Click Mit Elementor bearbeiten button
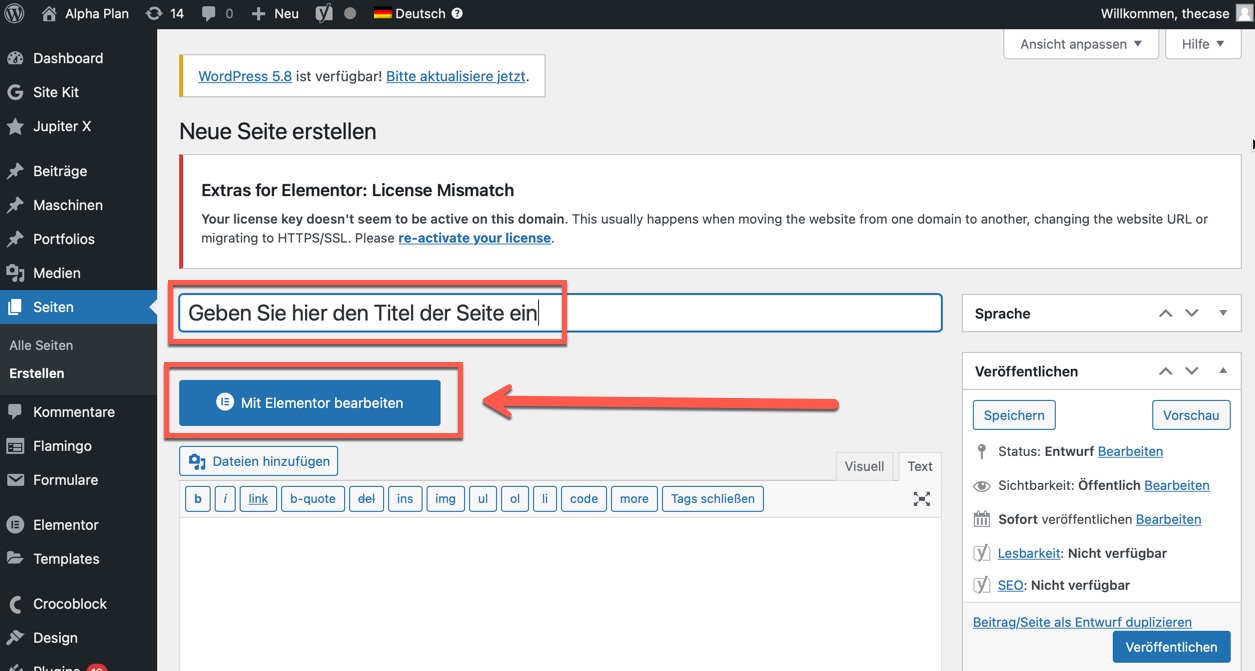 coord(310,403)
